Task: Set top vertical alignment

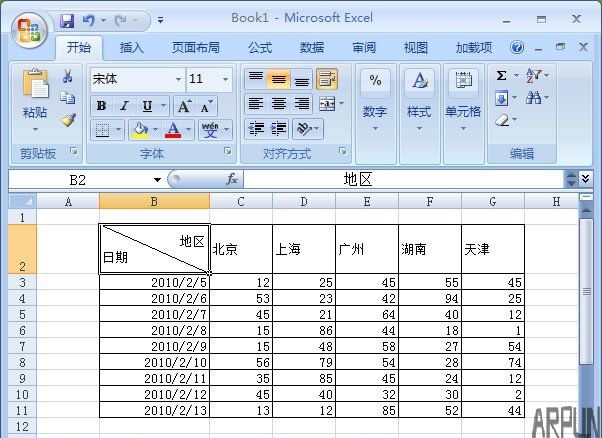Action: click(256, 79)
